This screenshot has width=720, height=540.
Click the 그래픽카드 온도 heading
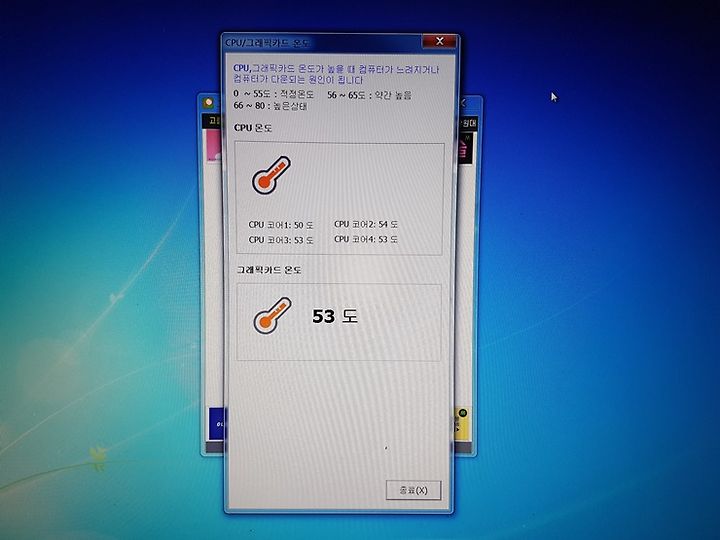tap(269, 270)
